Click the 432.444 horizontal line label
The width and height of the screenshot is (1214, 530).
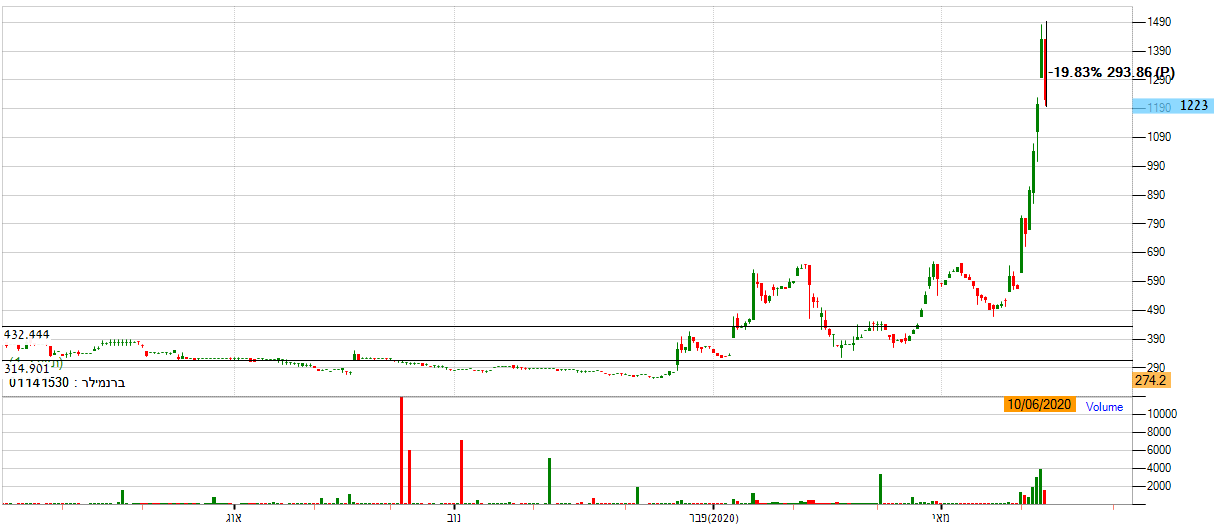(x=27, y=334)
